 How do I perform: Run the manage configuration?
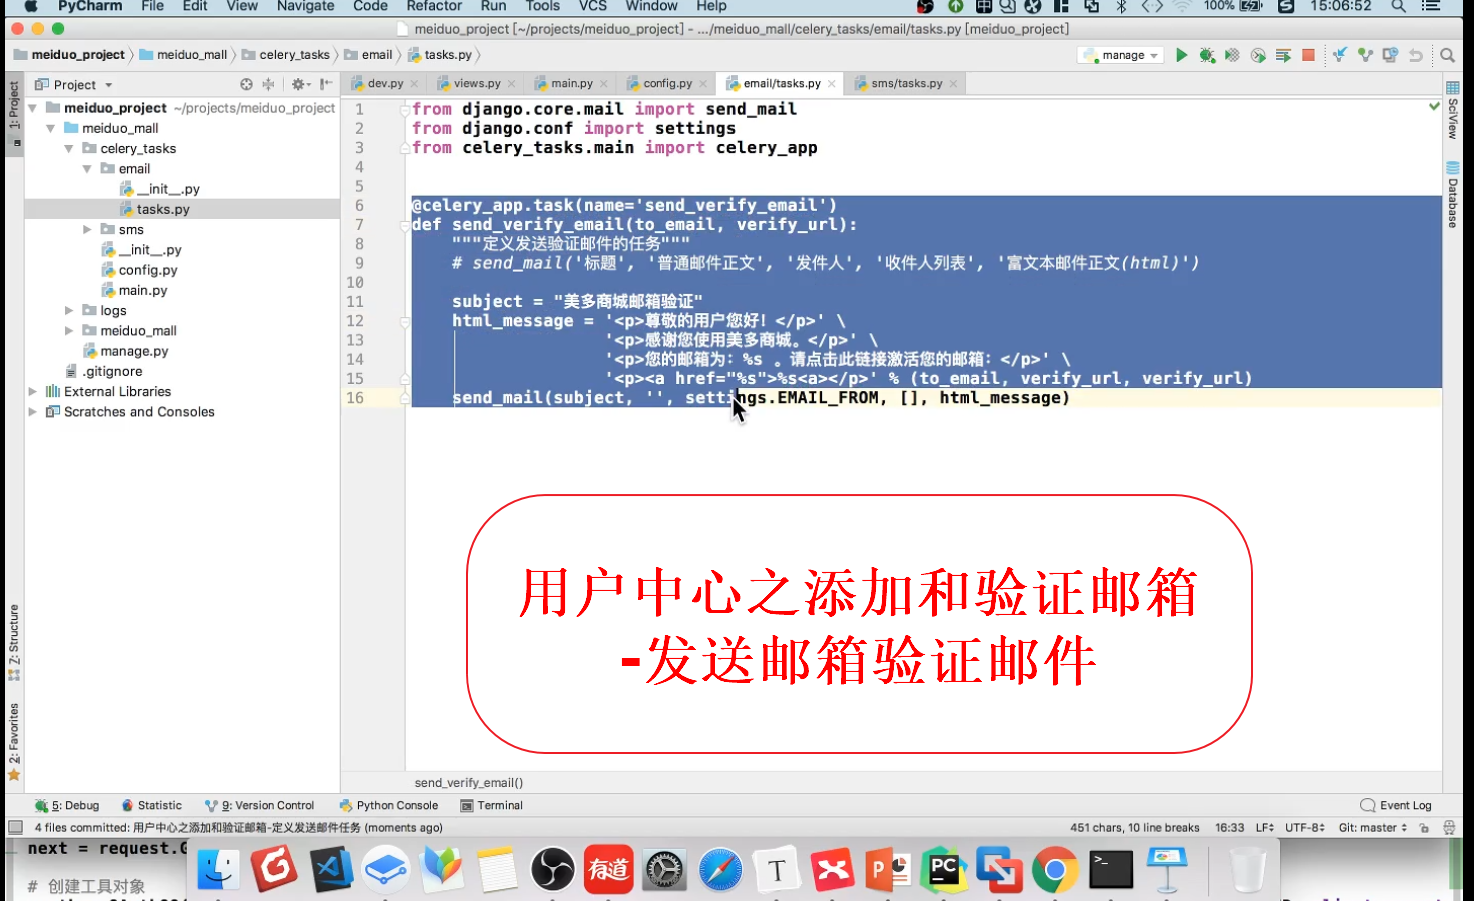tap(1181, 55)
